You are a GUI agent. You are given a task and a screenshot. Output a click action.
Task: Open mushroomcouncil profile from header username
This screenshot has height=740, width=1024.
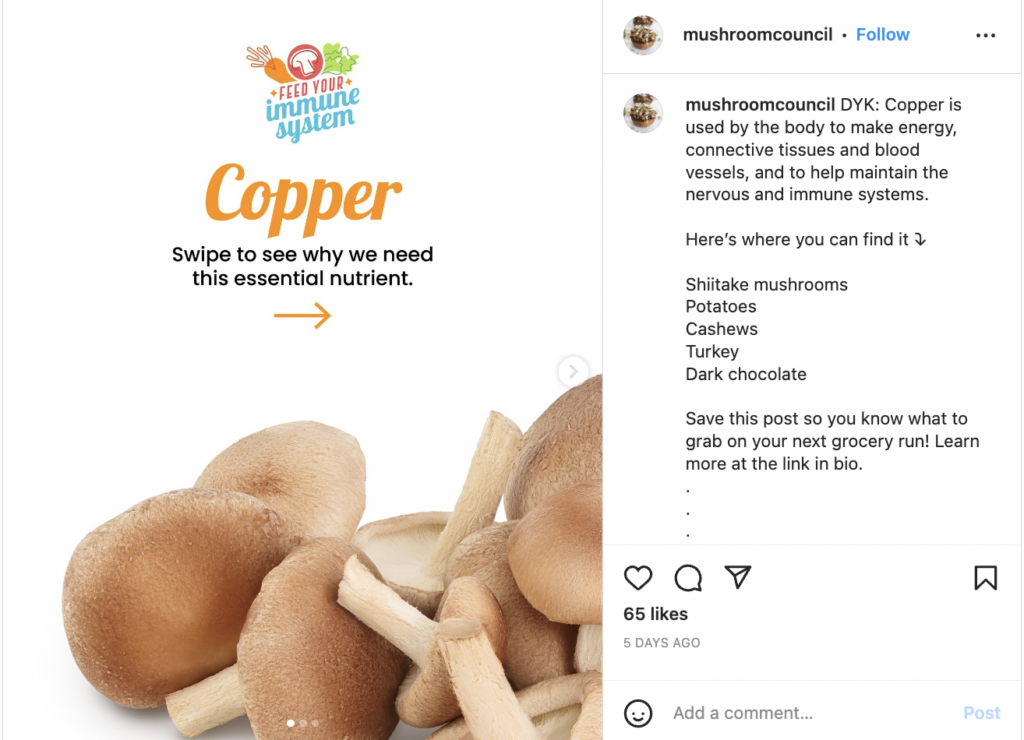point(758,35)
